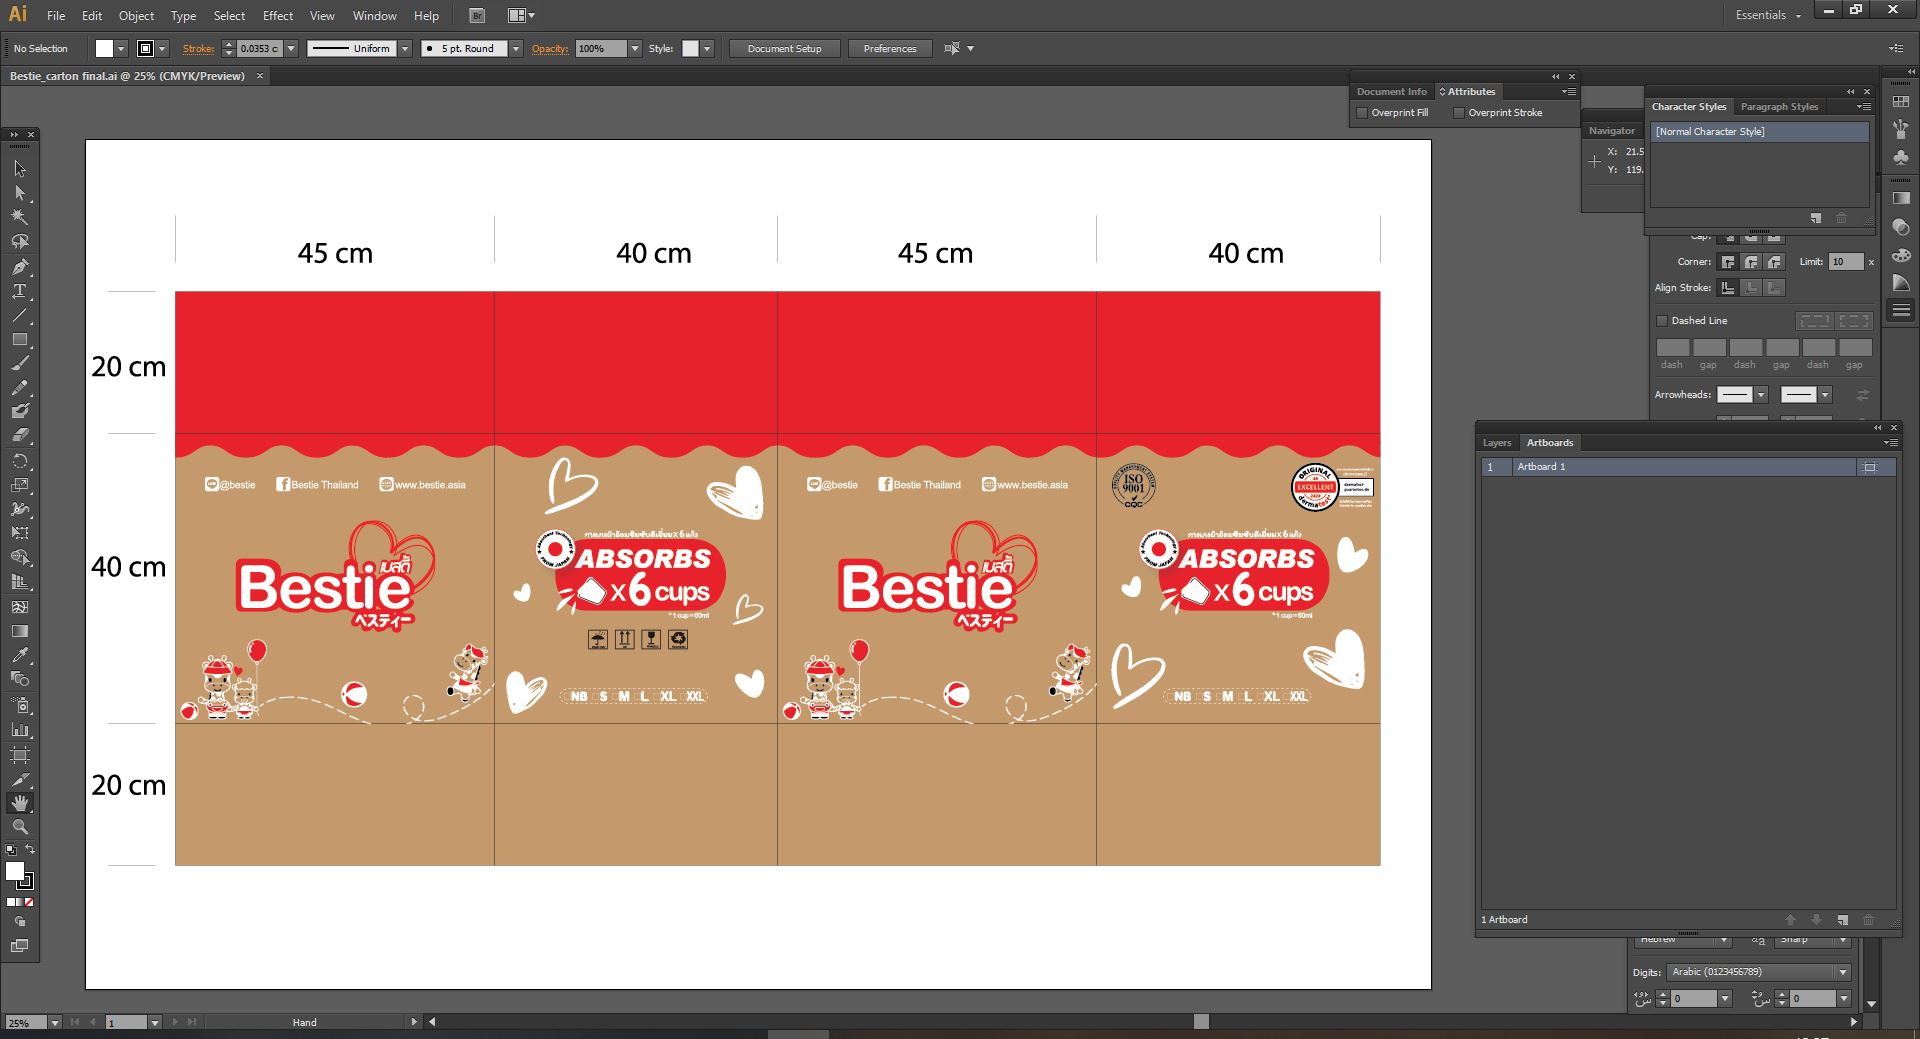
Task: Choose the Rotate tool
Action: click(20, 461)
